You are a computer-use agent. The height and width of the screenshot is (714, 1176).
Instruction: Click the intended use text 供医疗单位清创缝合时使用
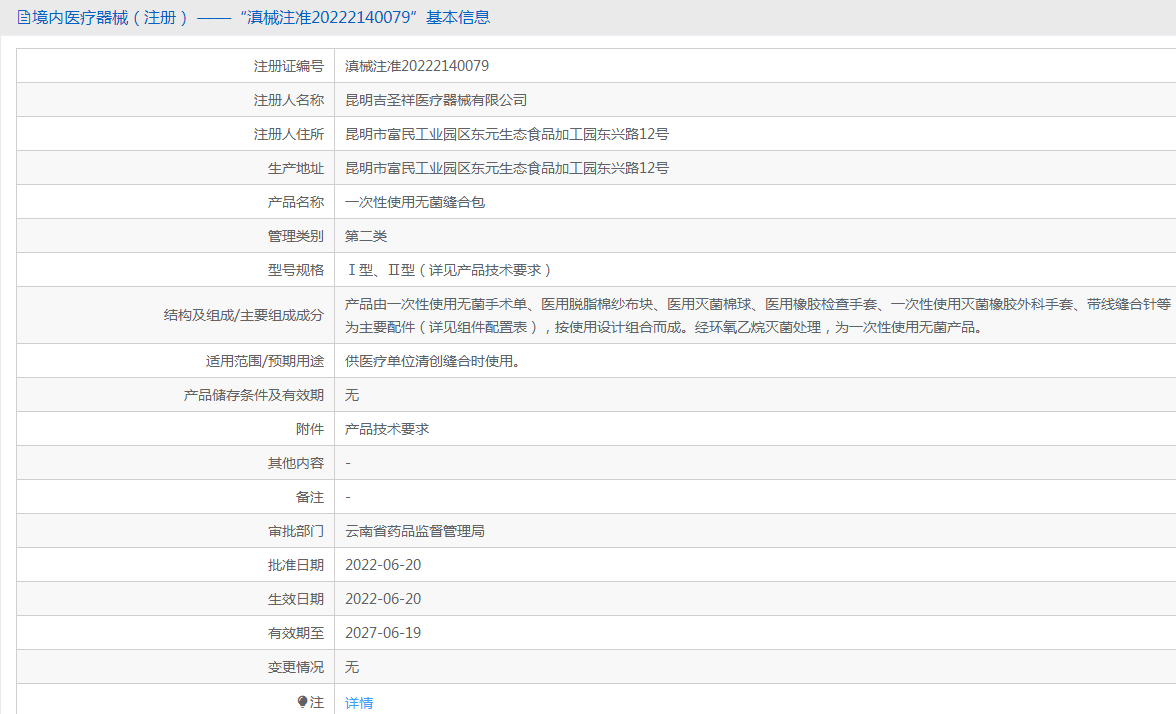[432, 361]
